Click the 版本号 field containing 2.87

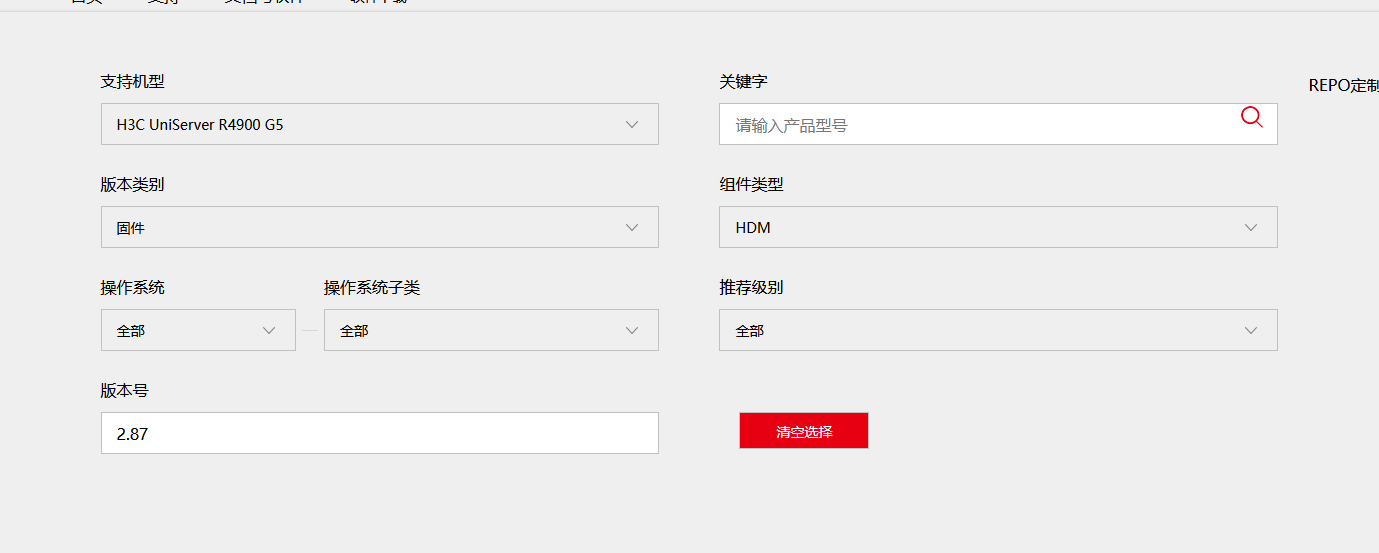click(x=379, y=434)
